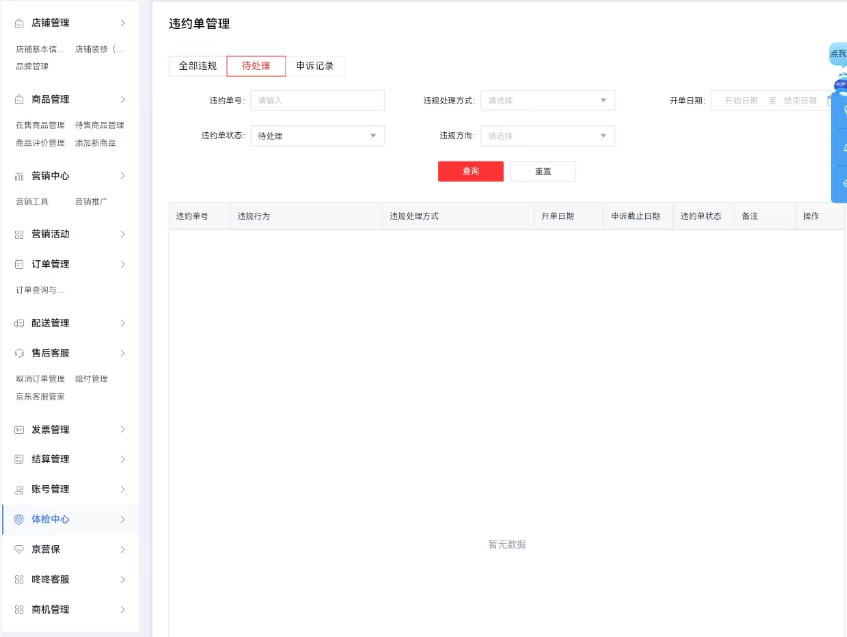The width and height of the screenshot is (847, 637).
Task: Click the 京营保 icon in sidebar
Action: click(19, 550)
